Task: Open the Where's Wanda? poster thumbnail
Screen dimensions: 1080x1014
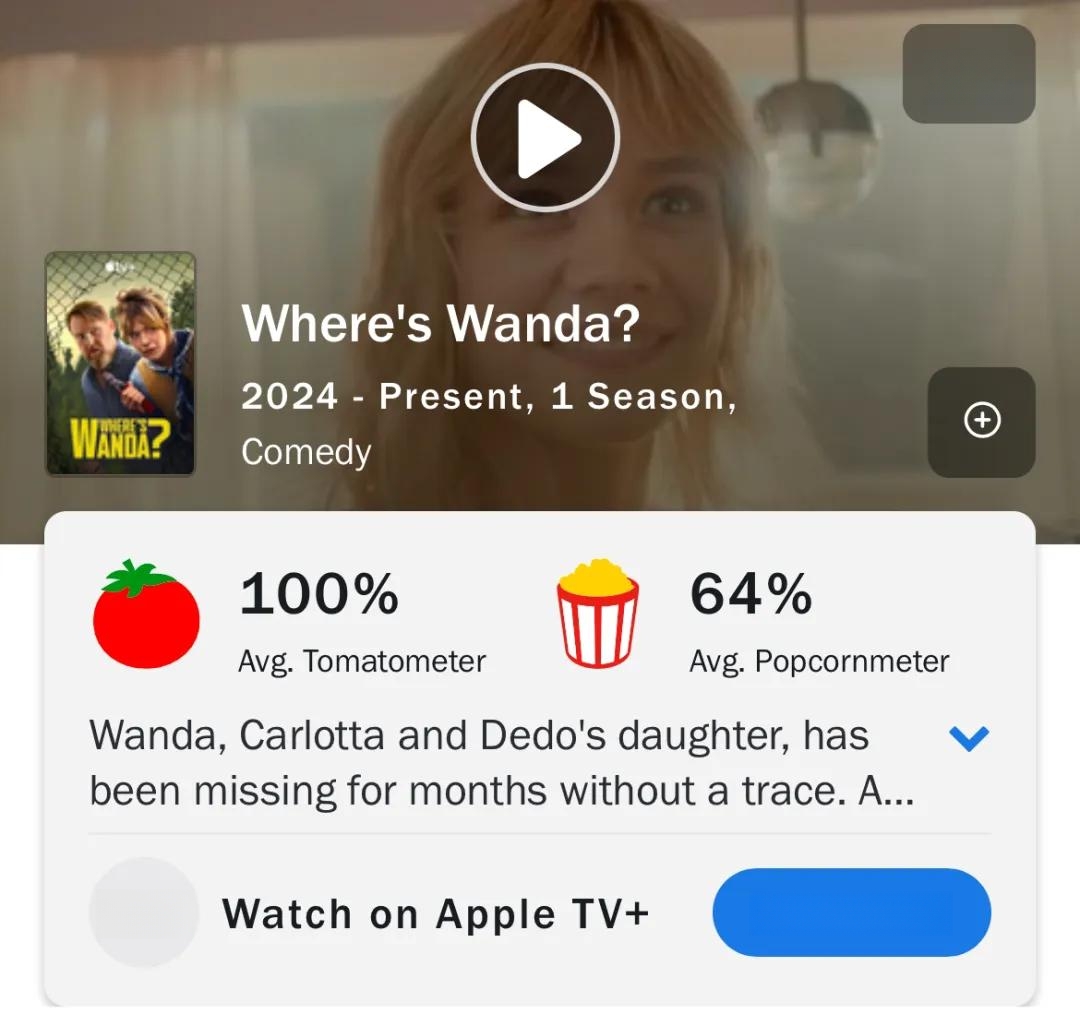Action: [x=121, y=364]
